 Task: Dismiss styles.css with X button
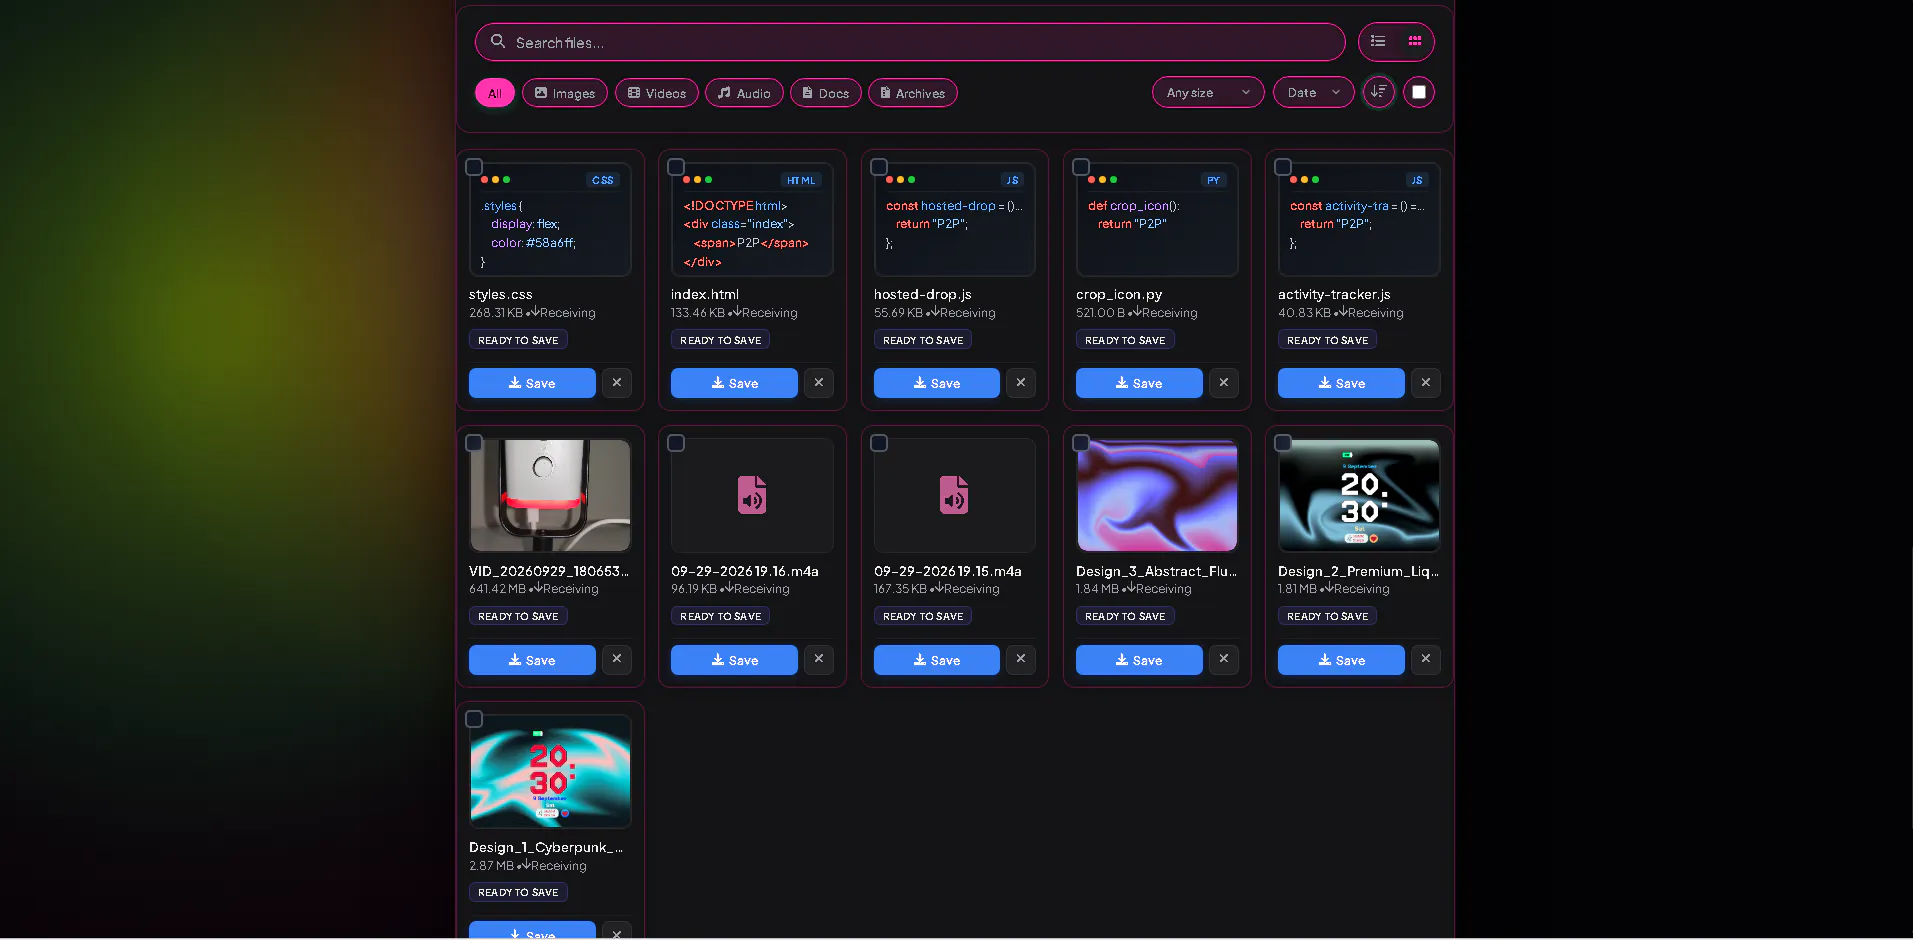pos(617,383)
